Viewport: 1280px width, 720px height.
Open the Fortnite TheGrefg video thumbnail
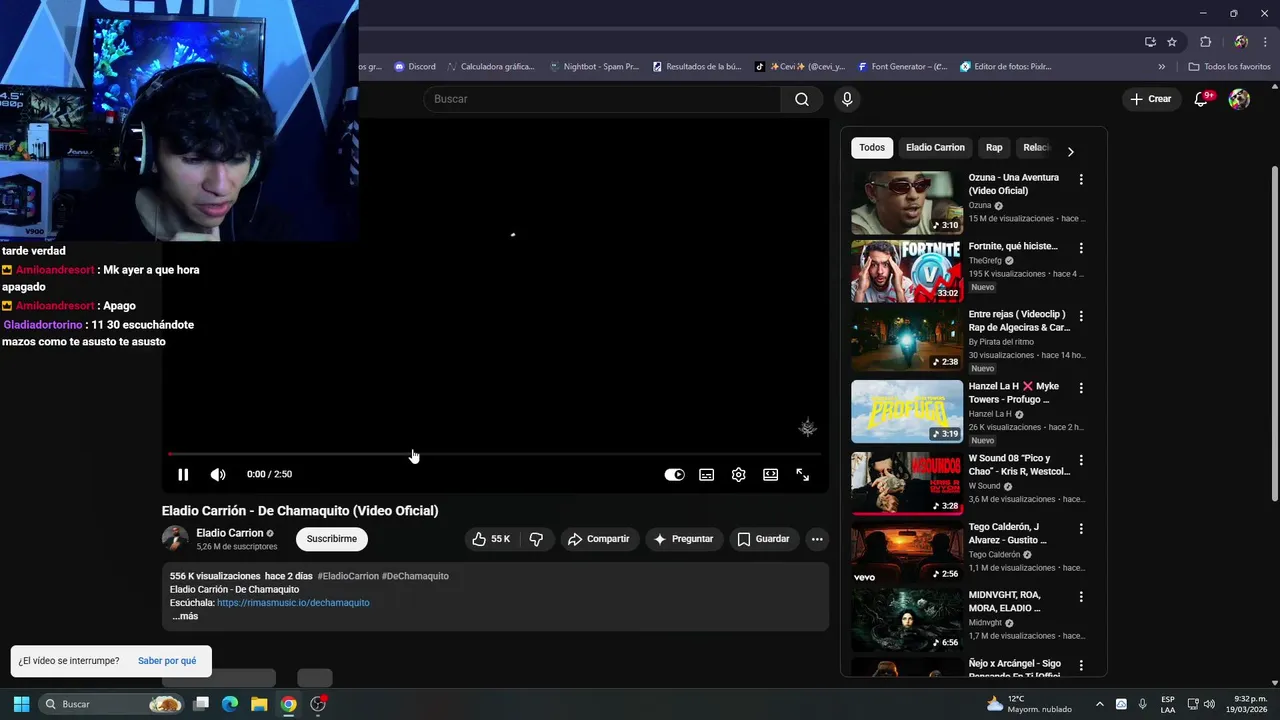[907, 271]
